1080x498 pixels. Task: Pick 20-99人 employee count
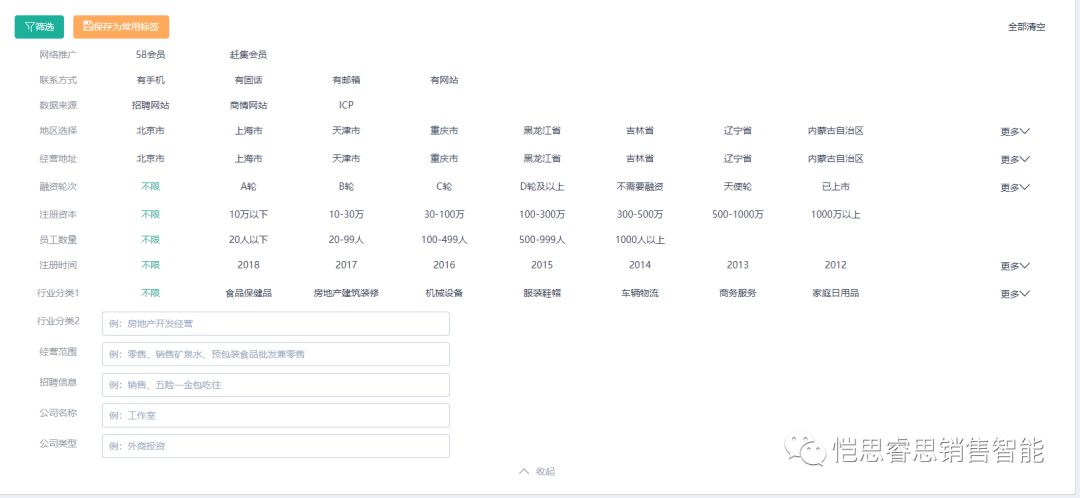(x=346, y=240)
